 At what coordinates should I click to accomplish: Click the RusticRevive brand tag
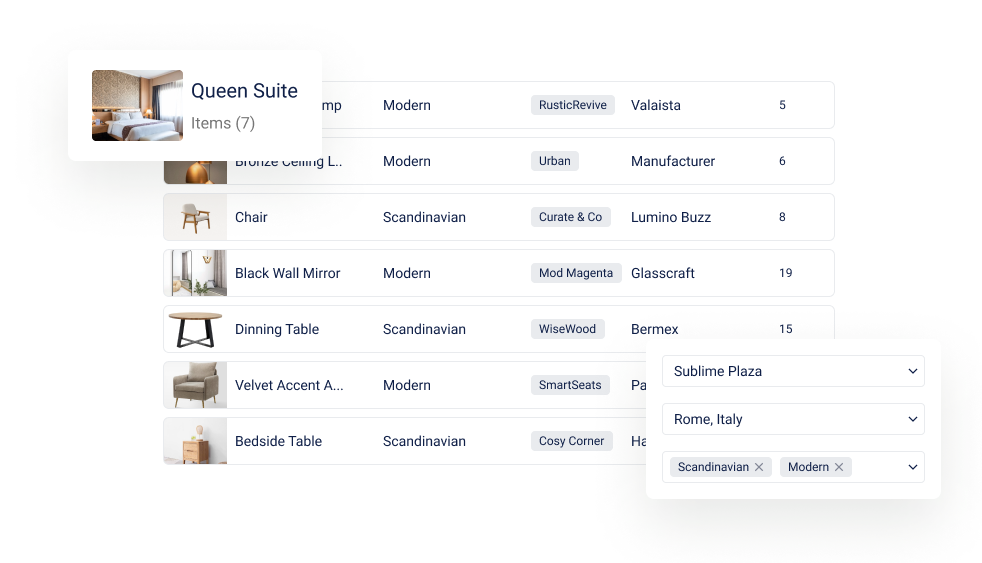pos(572,105)
